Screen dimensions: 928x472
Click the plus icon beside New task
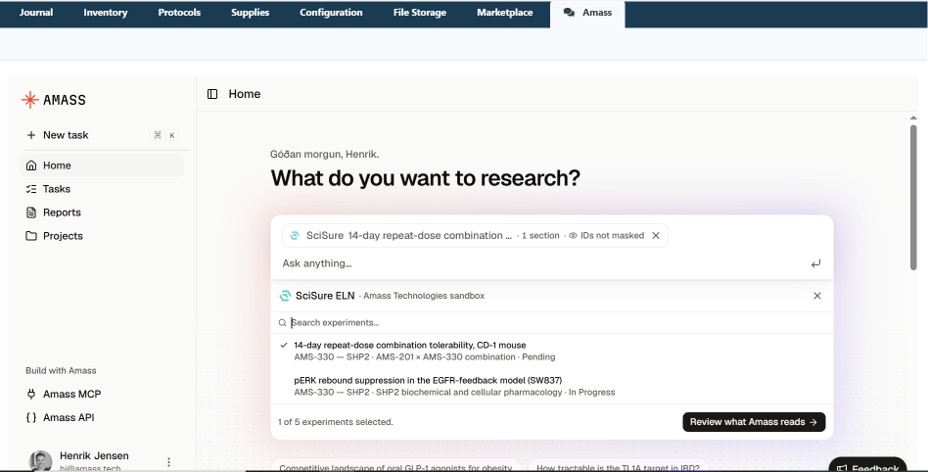pos(31,135)
